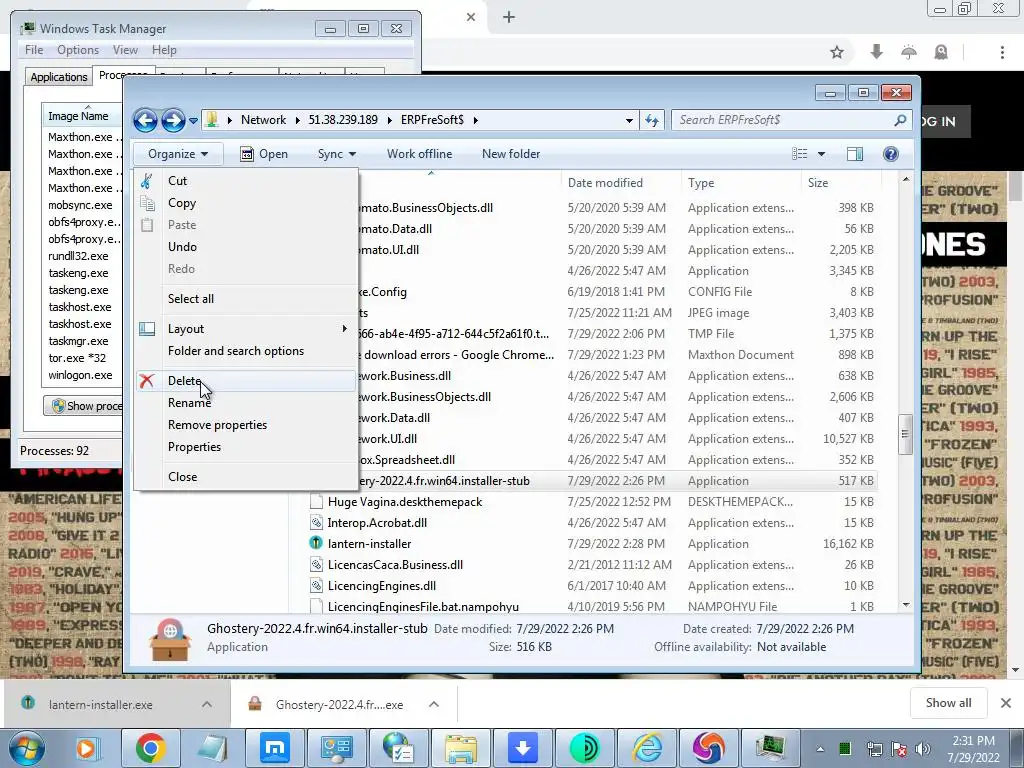
Task: Open Explorer help icon
Action: [x=890, y=154]
